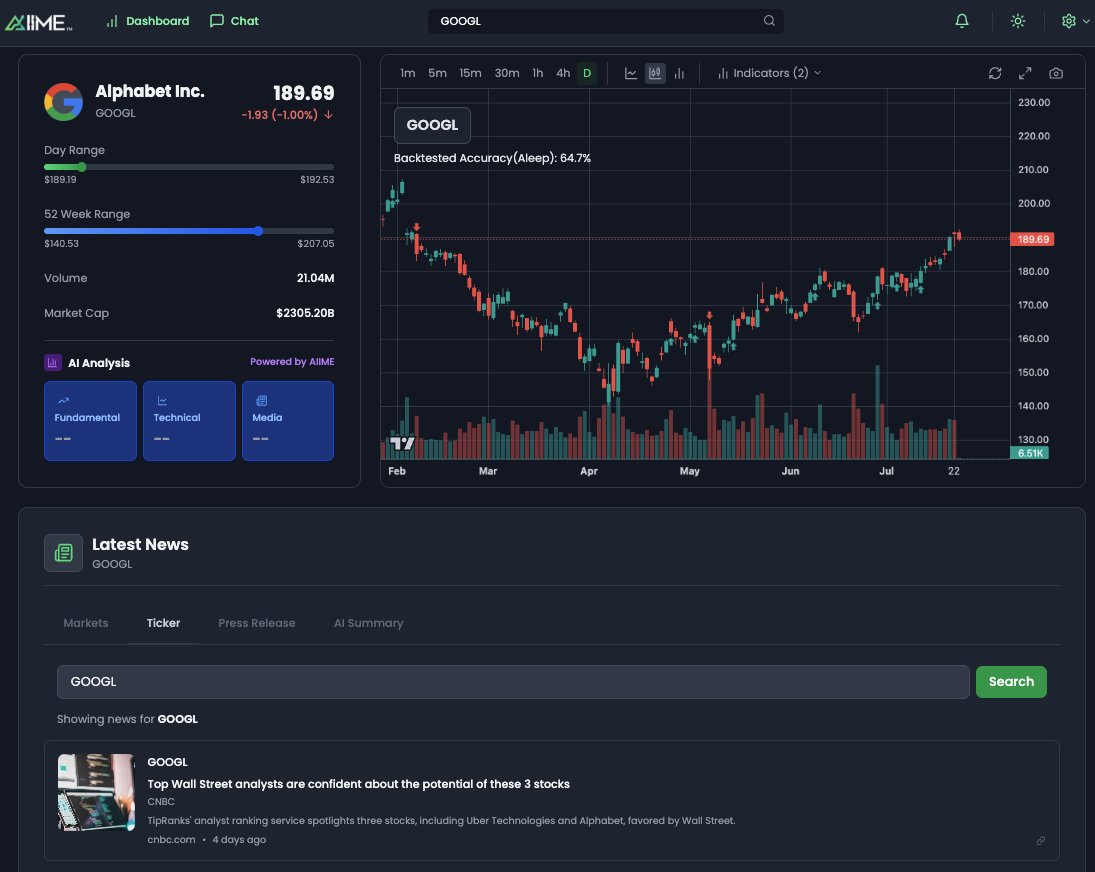Image resolution: width=1095 pixels, height=872 pixels.
Task: Click the 6.51K volume label on axis
Action: (x=1029, y=453)
